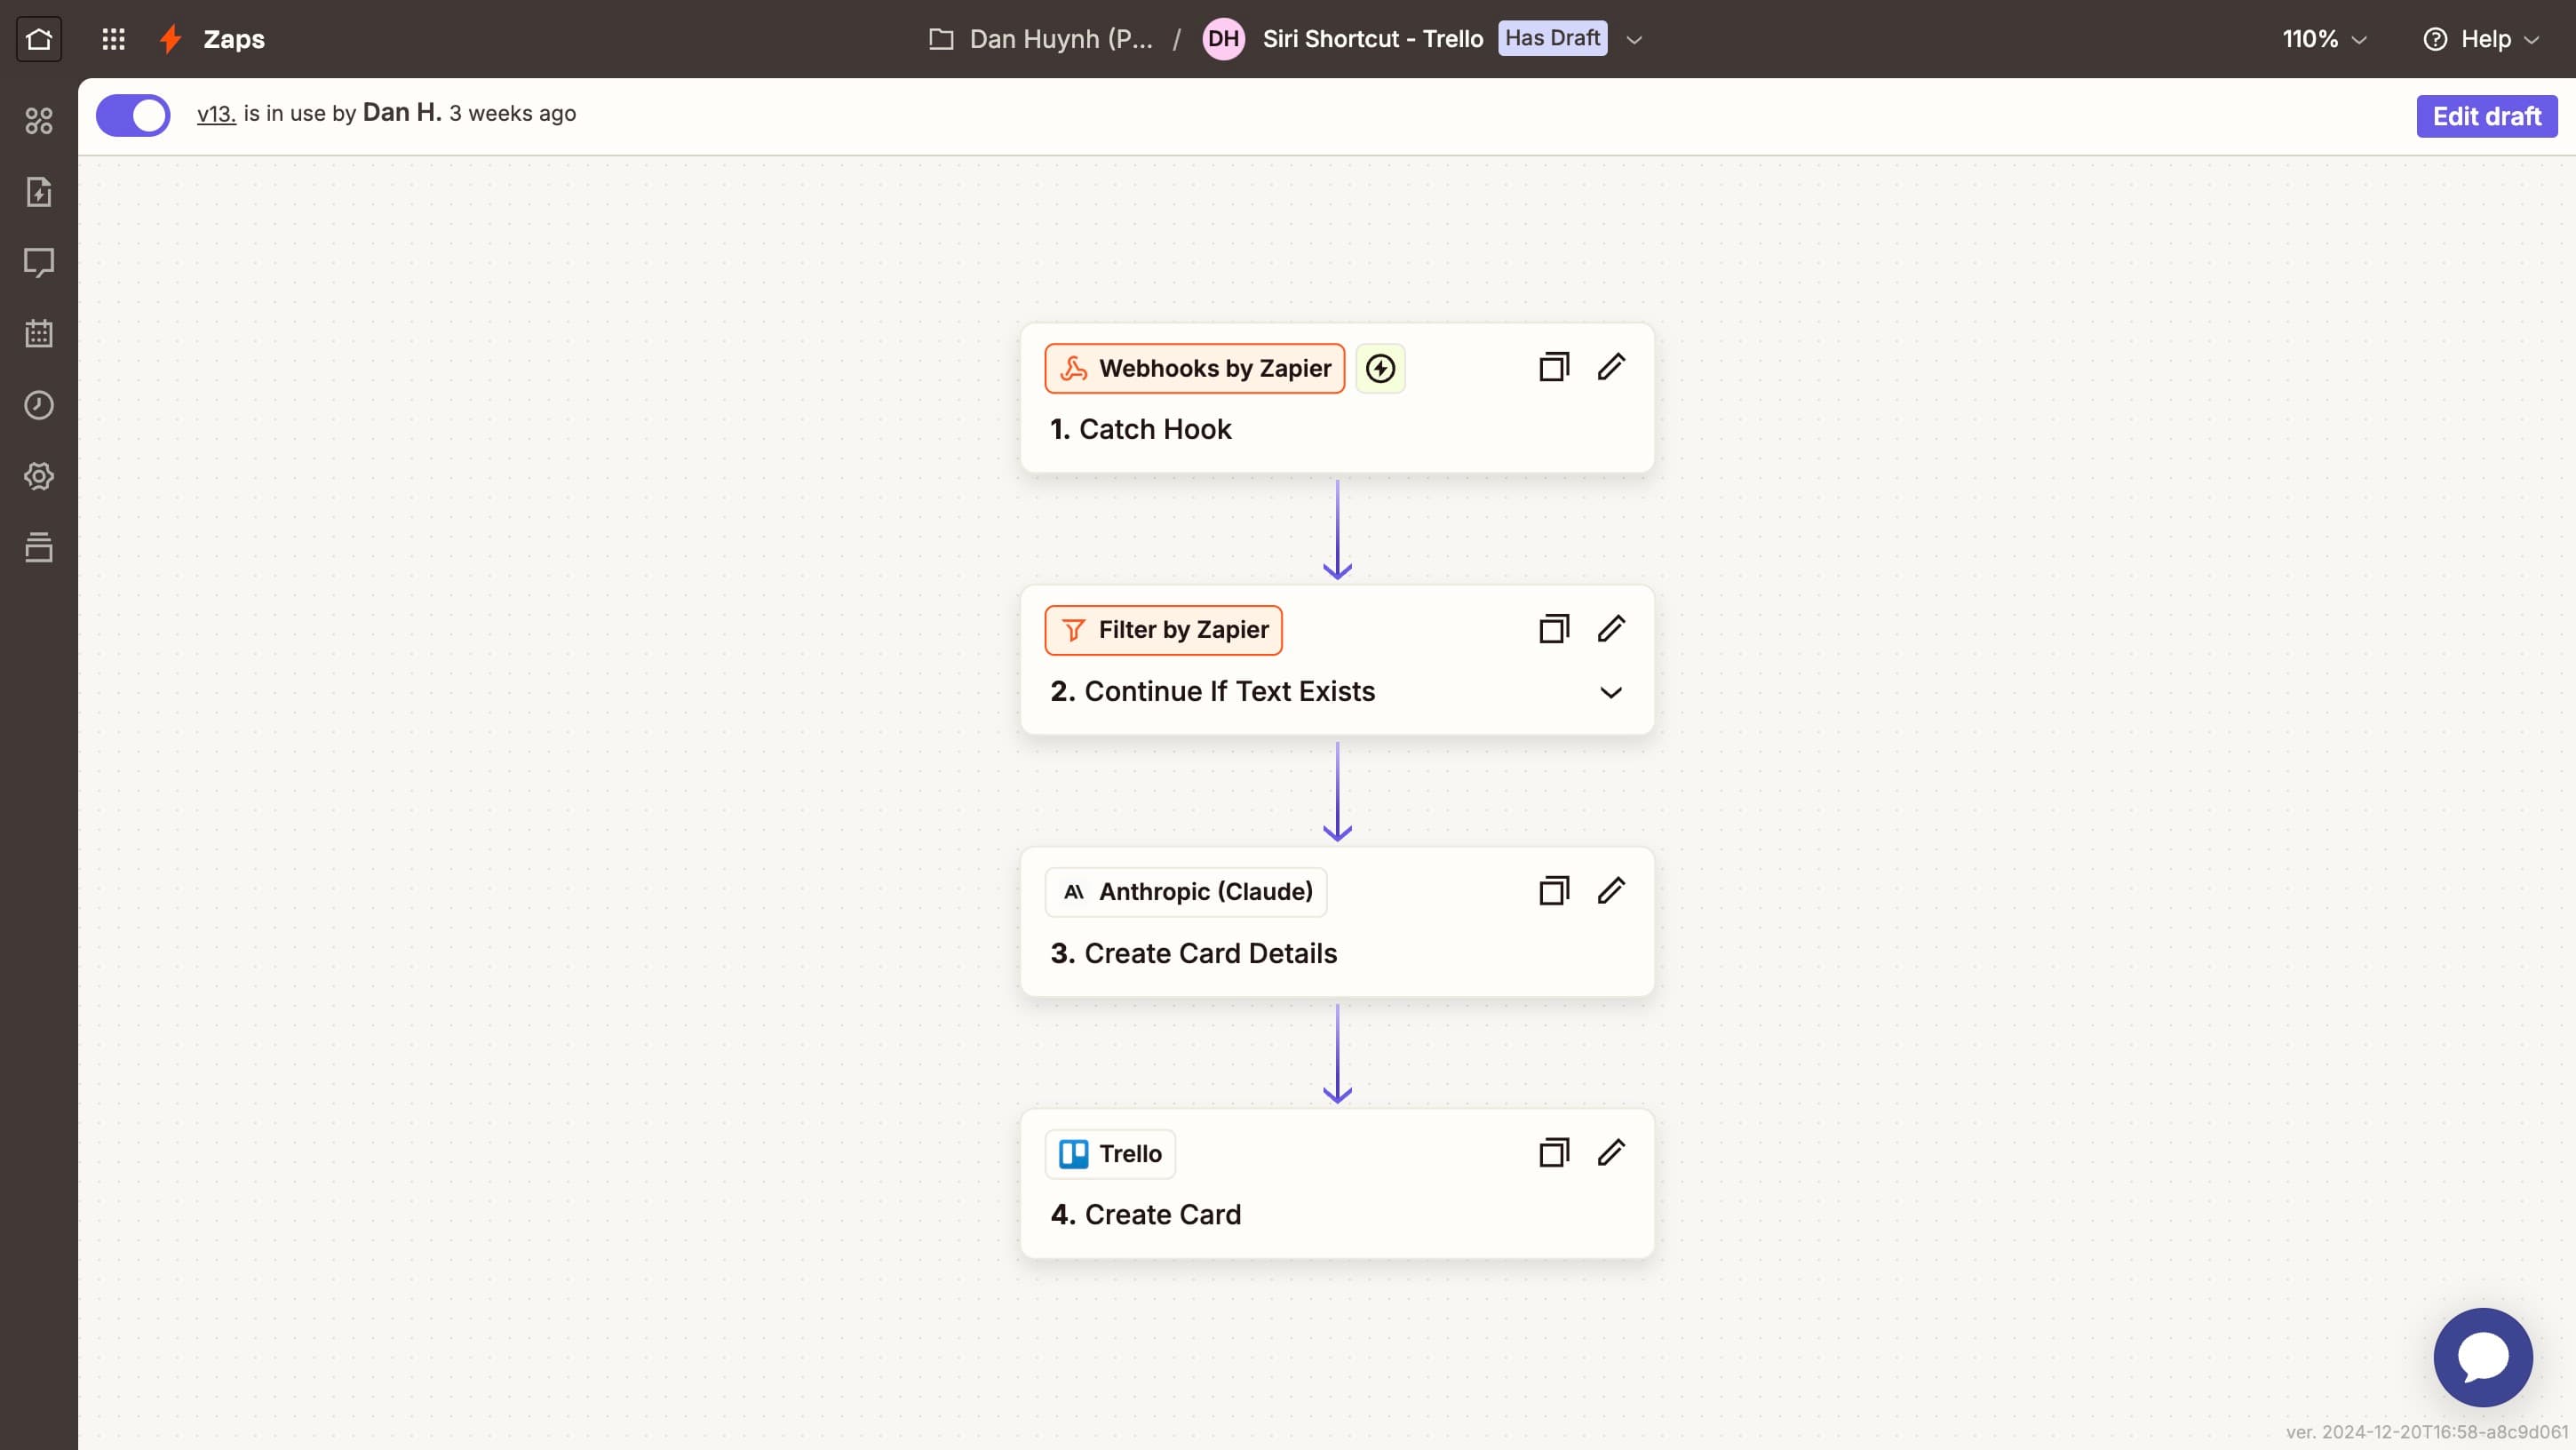Open the sidebar versions stack icon

pos(39,547)
